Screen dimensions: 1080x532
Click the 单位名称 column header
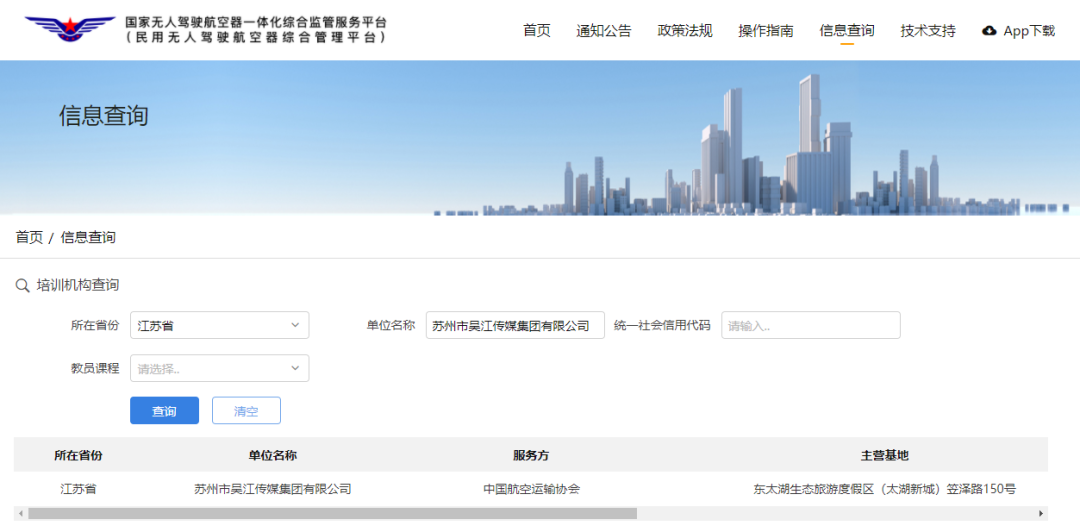[273, 456]
